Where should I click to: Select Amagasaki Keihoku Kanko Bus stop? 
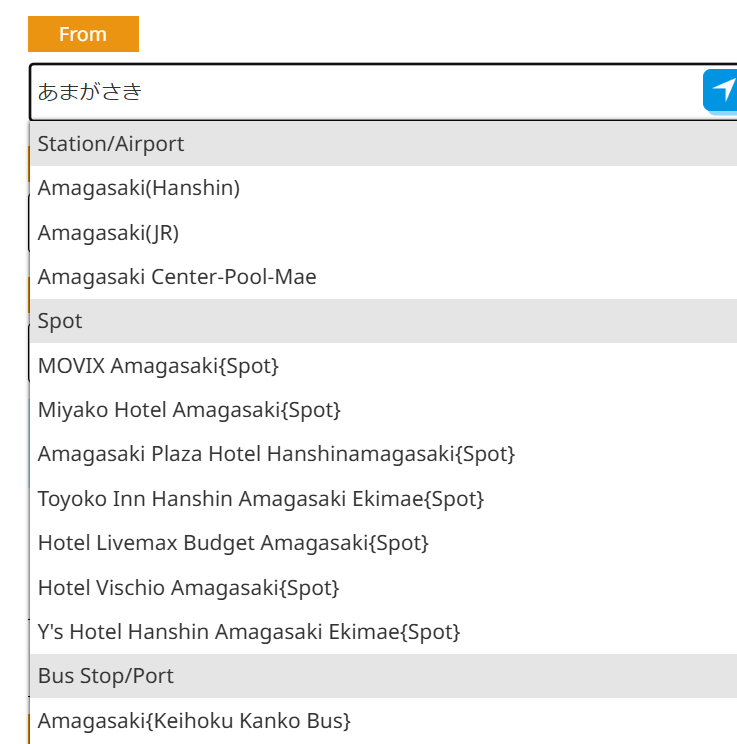pyautogui.click(x=194, y=720)
